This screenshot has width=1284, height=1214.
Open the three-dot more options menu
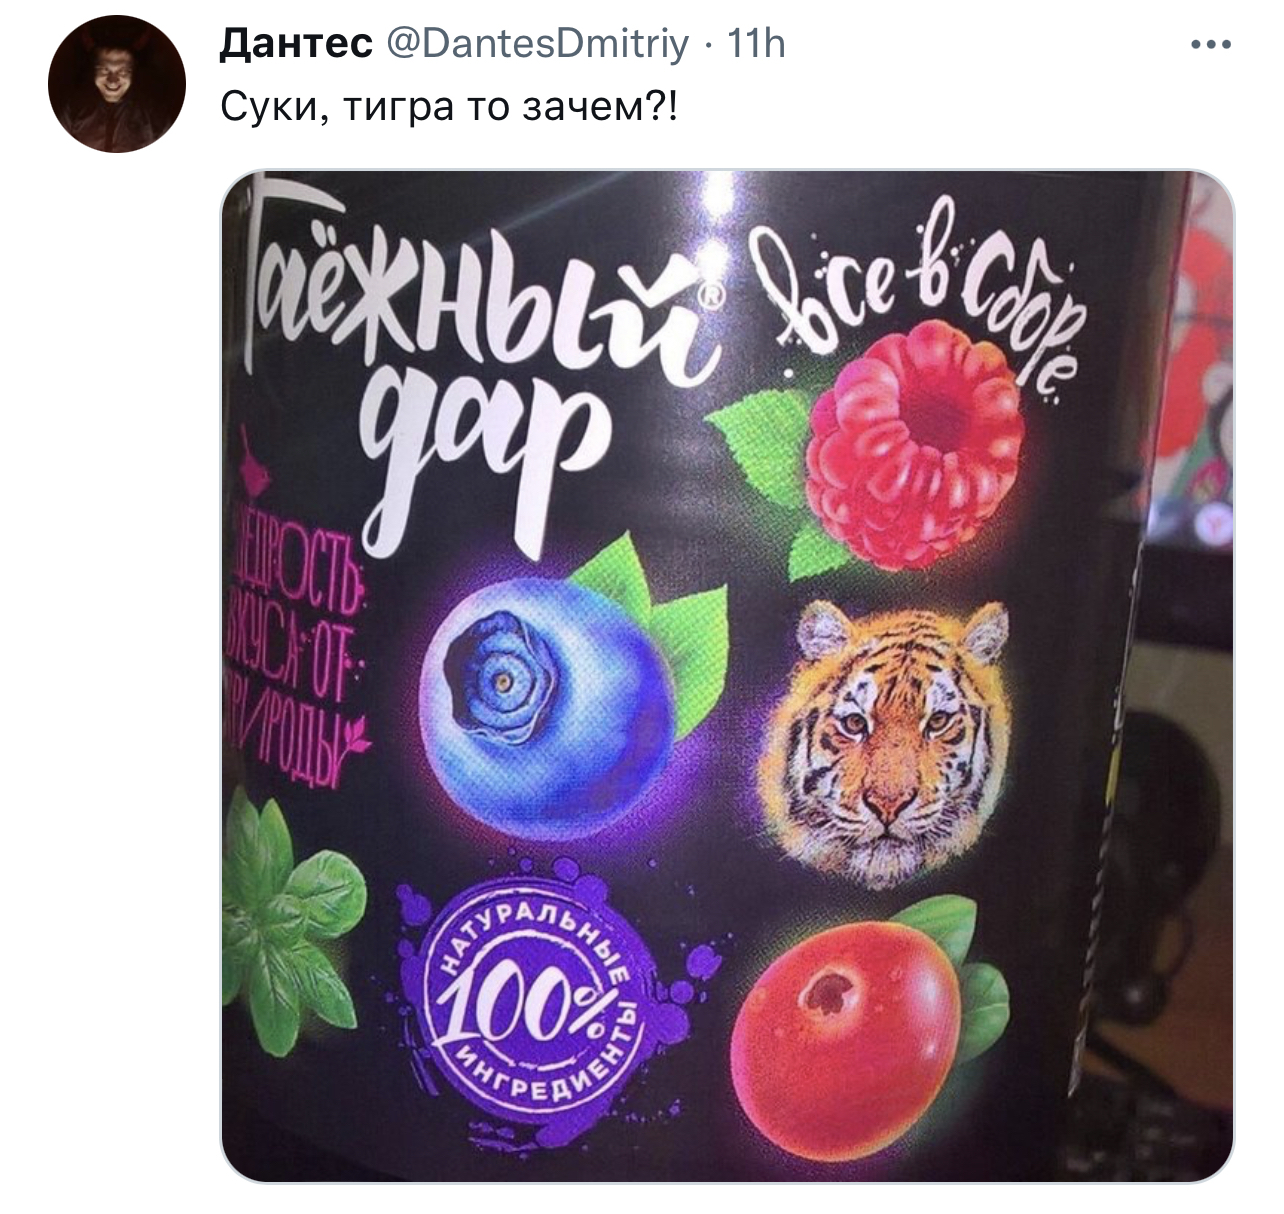(x=1211, y=44)
